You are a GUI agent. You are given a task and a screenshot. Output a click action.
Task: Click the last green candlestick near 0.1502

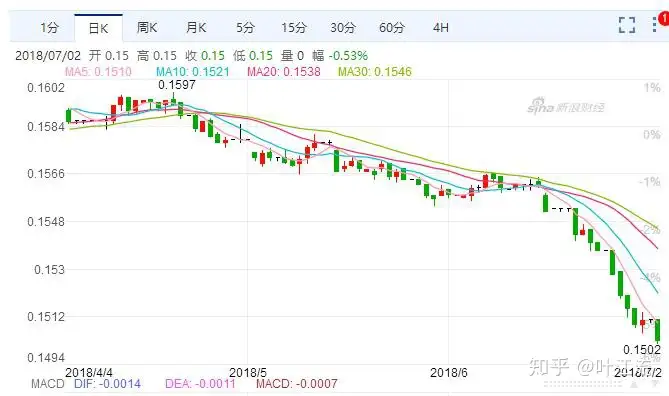(657, 330)
